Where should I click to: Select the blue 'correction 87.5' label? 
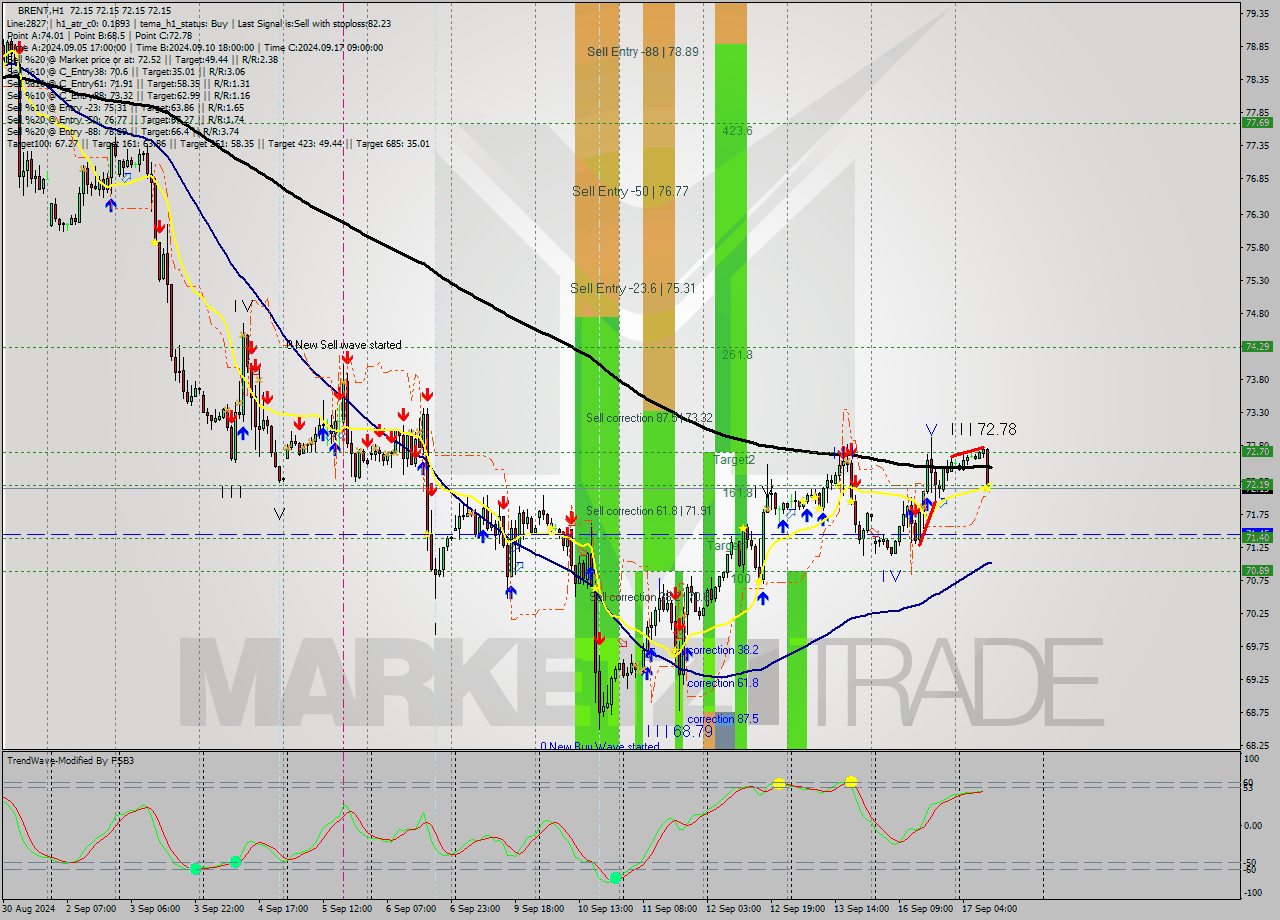(723, 719)
